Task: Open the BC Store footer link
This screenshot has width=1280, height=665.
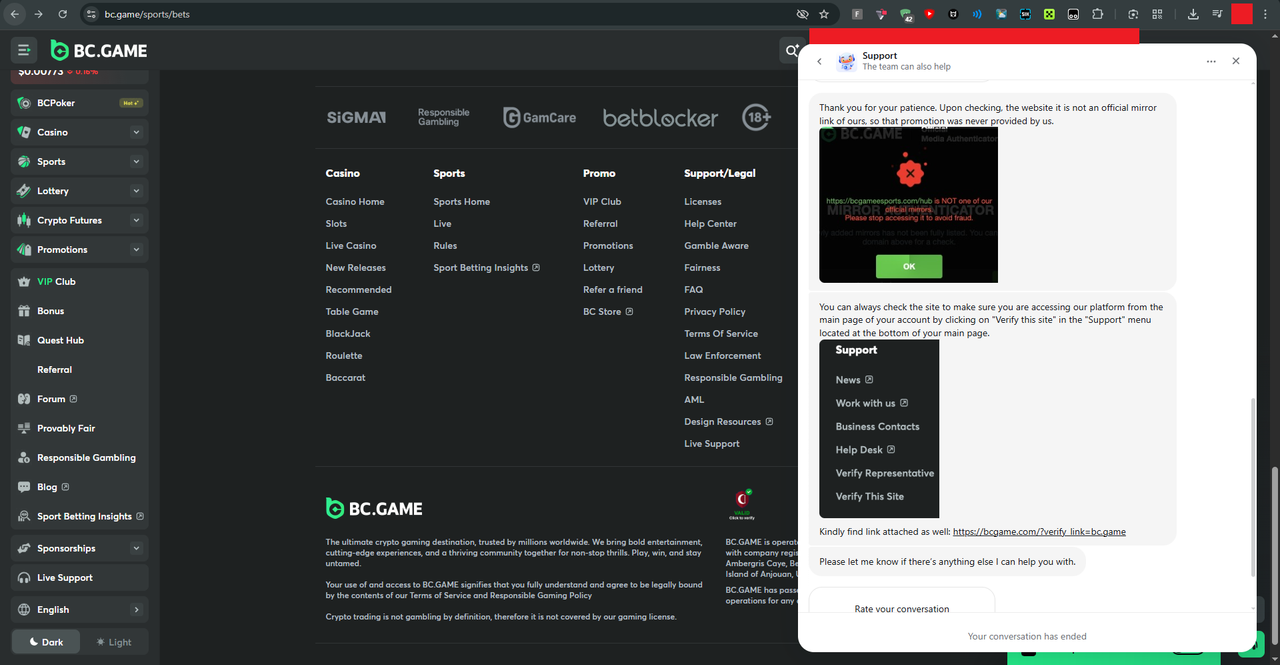Action: [608, 312]
